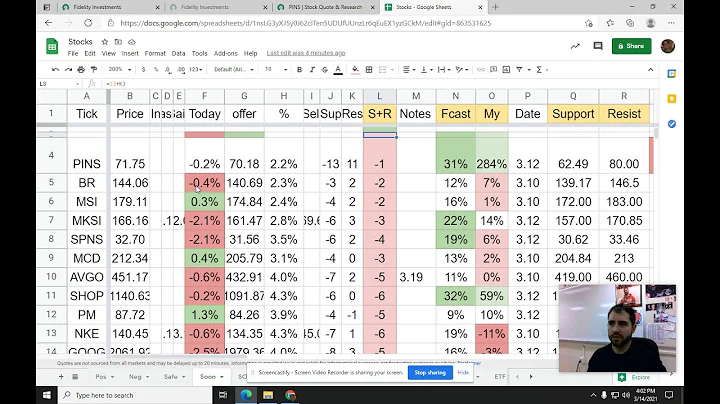Open text wrapping dropdown

(x=444, y=70)
